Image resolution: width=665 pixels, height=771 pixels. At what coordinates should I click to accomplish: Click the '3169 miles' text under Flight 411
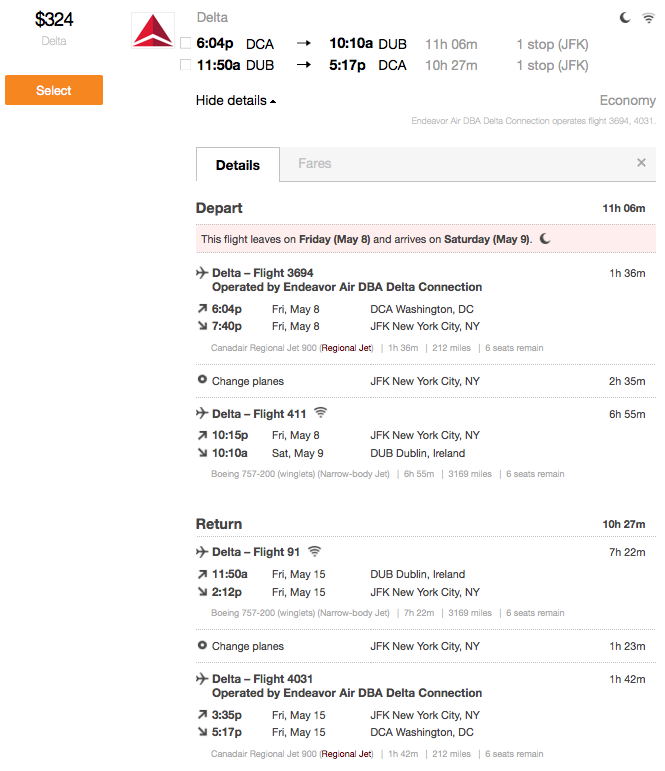(x=470, y=474)
